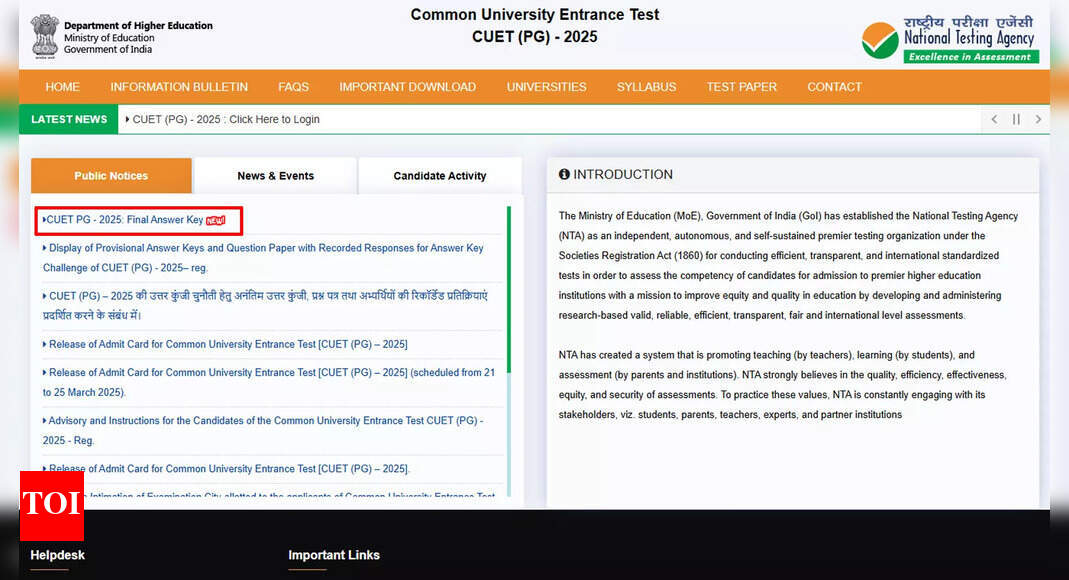Pause the latest news ticker
The height and width of the screenshot is (580, 1069).
(x=1016, y=119)
